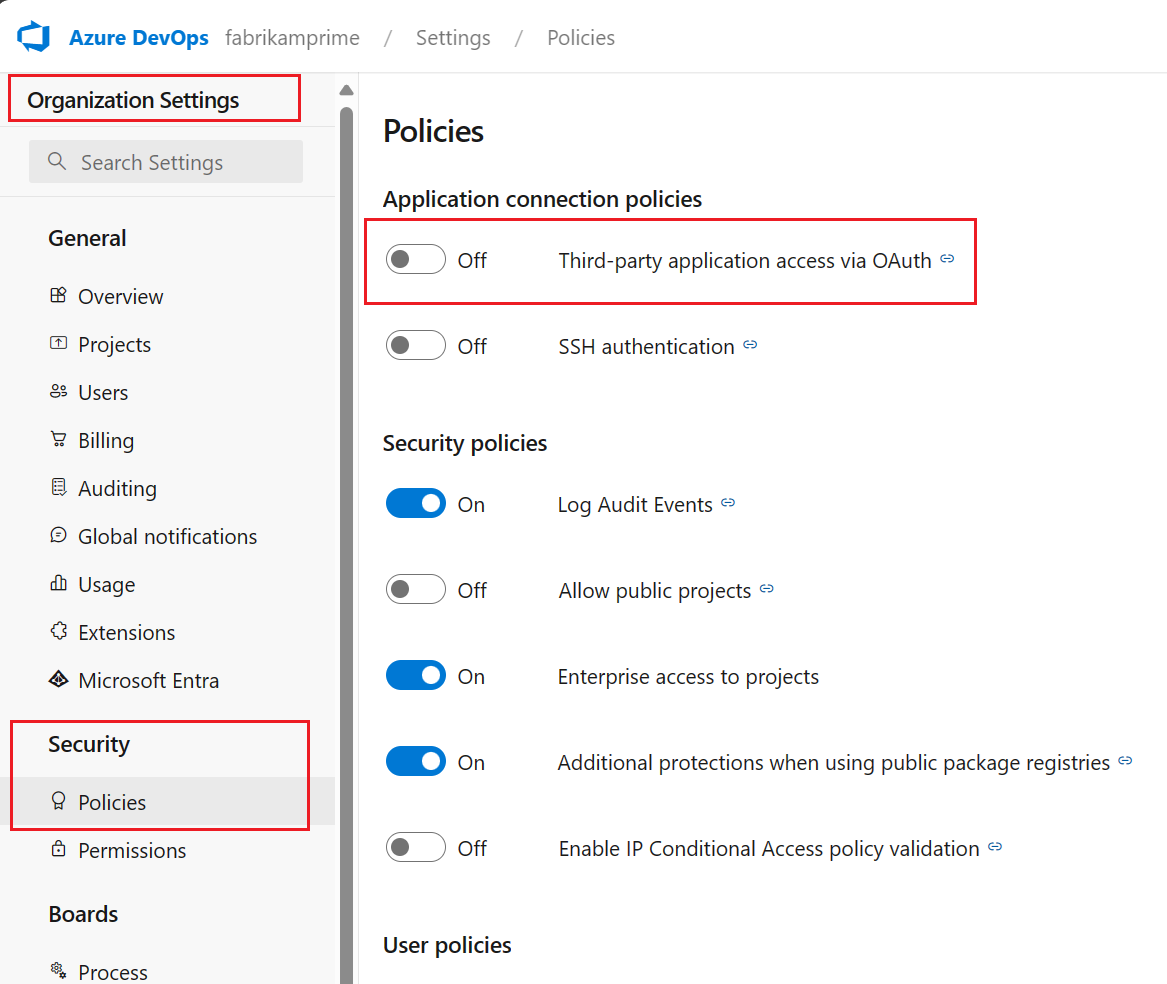The image size is (1167, 984).
Task: Click the Users people icon in the sidebar
Action: 58,392
